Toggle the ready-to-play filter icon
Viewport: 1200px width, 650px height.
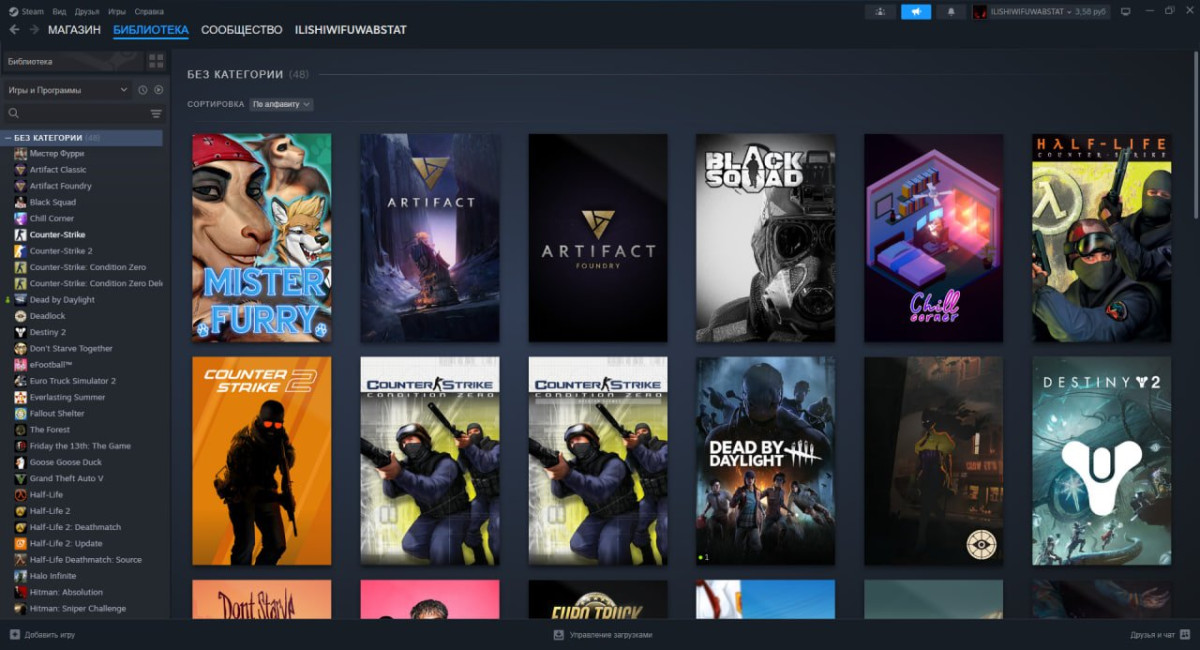click(x=158, y=90)
